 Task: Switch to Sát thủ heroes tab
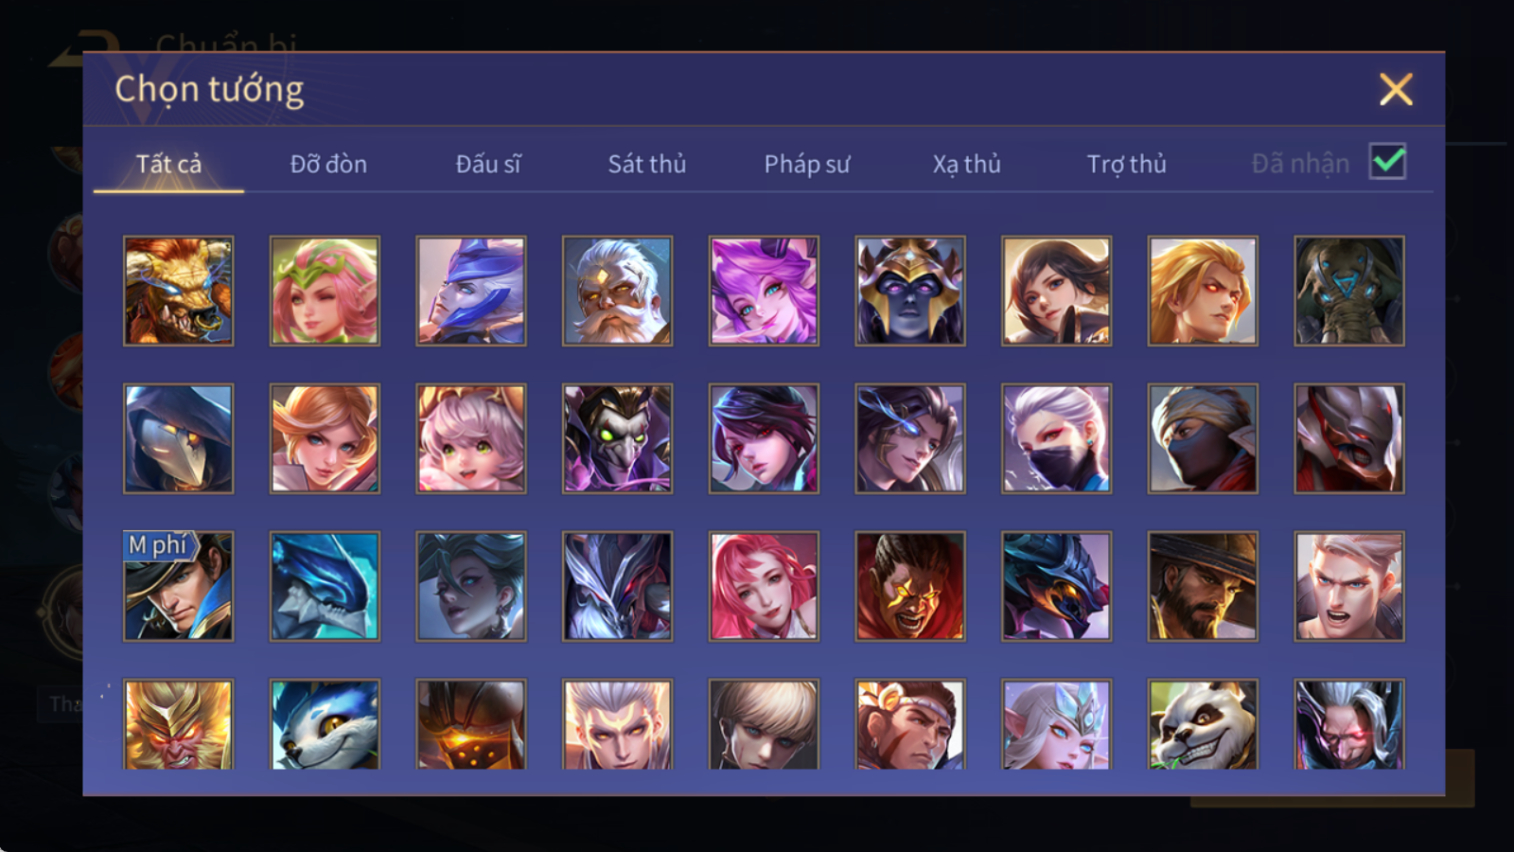(x=647, y=164)
